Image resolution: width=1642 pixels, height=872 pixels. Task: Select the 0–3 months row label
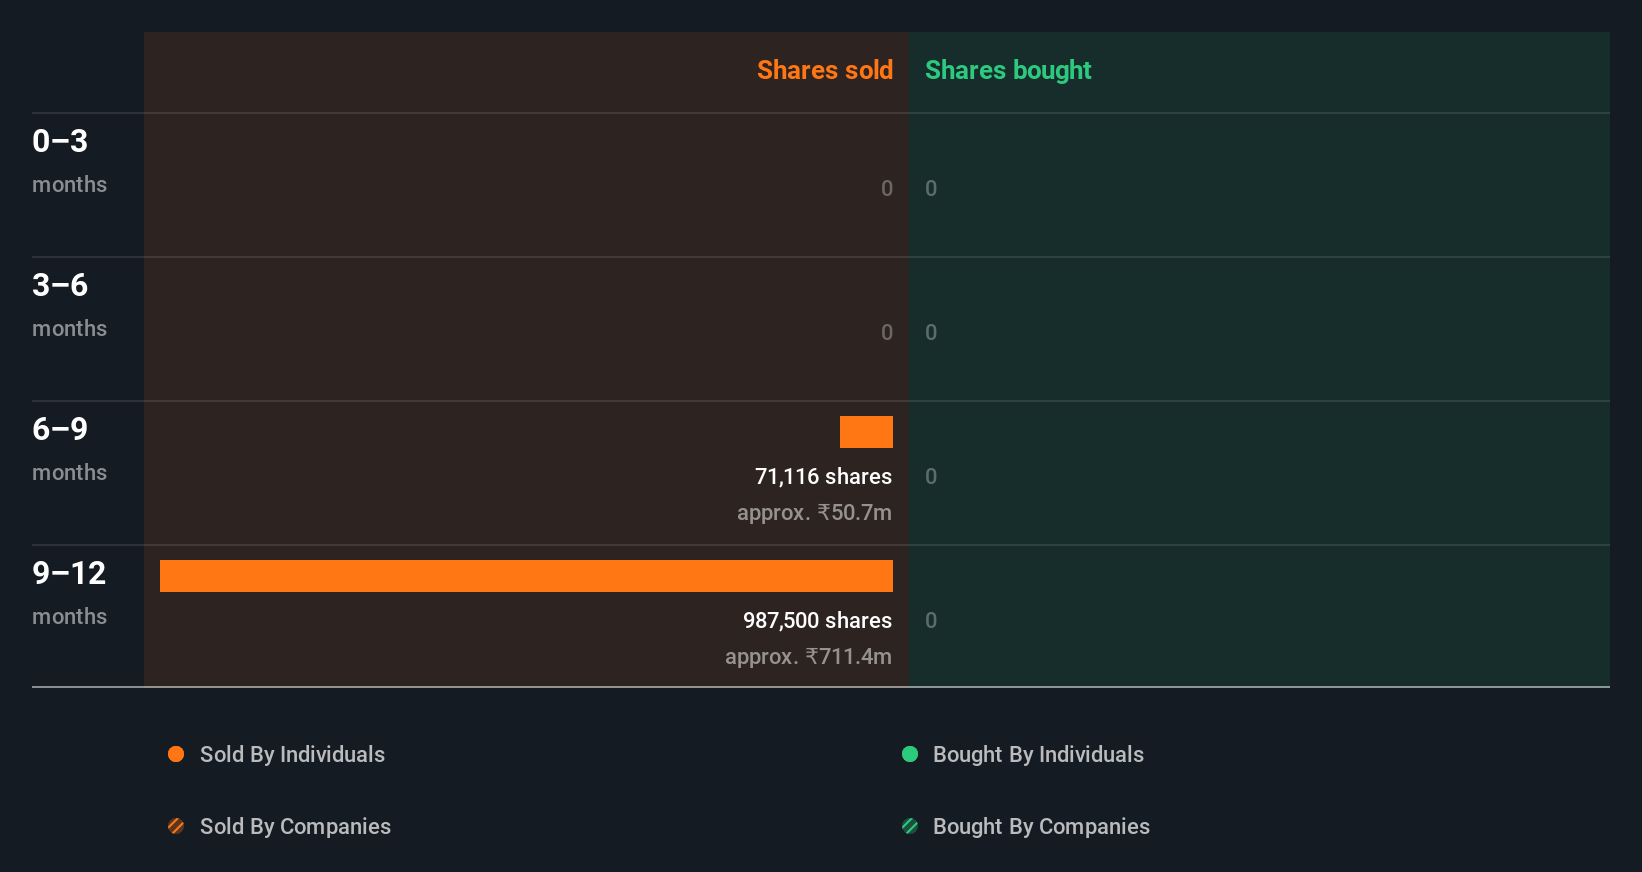tap(69, 160)
